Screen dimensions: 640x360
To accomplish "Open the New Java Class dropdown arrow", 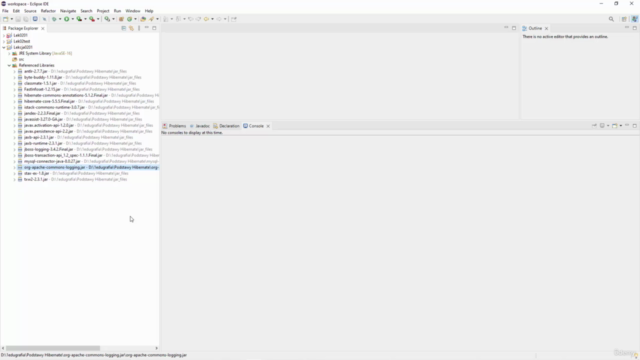I will 136,19.
